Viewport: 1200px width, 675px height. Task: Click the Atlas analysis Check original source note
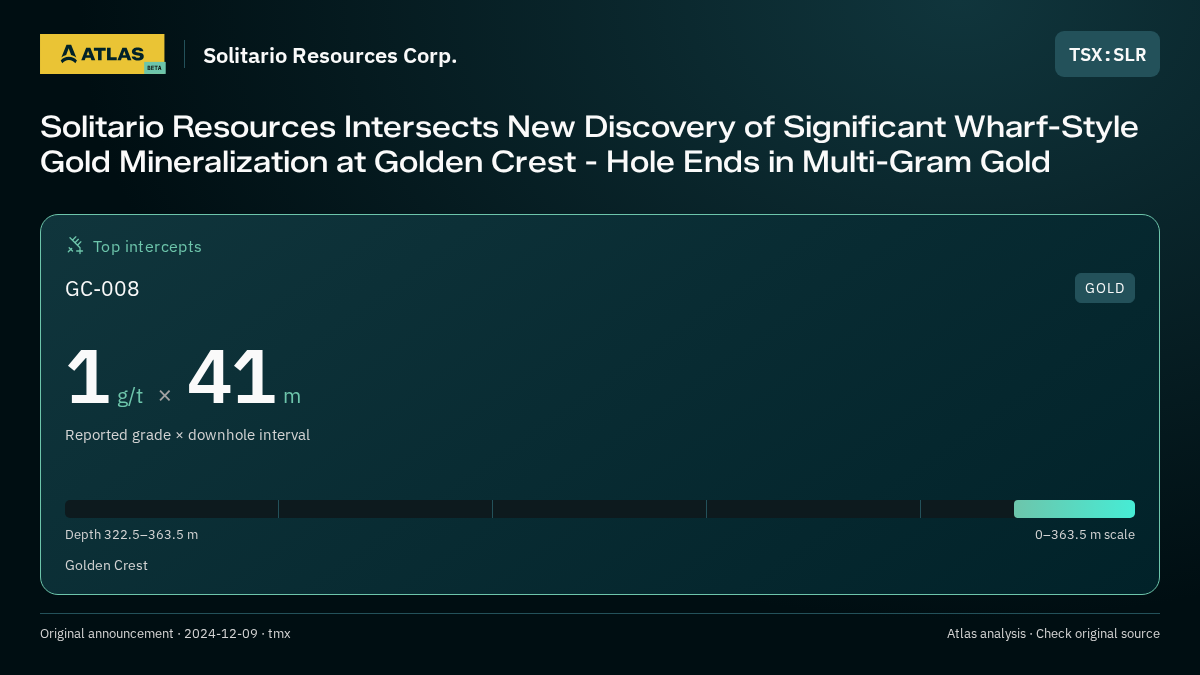pos(1053,634)
